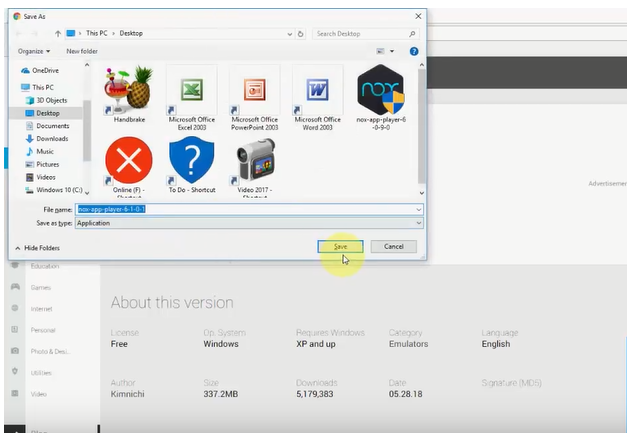Click the file list scroll down arrow
The height and width of the screenshot is (433, 627).
coord(421,193)
